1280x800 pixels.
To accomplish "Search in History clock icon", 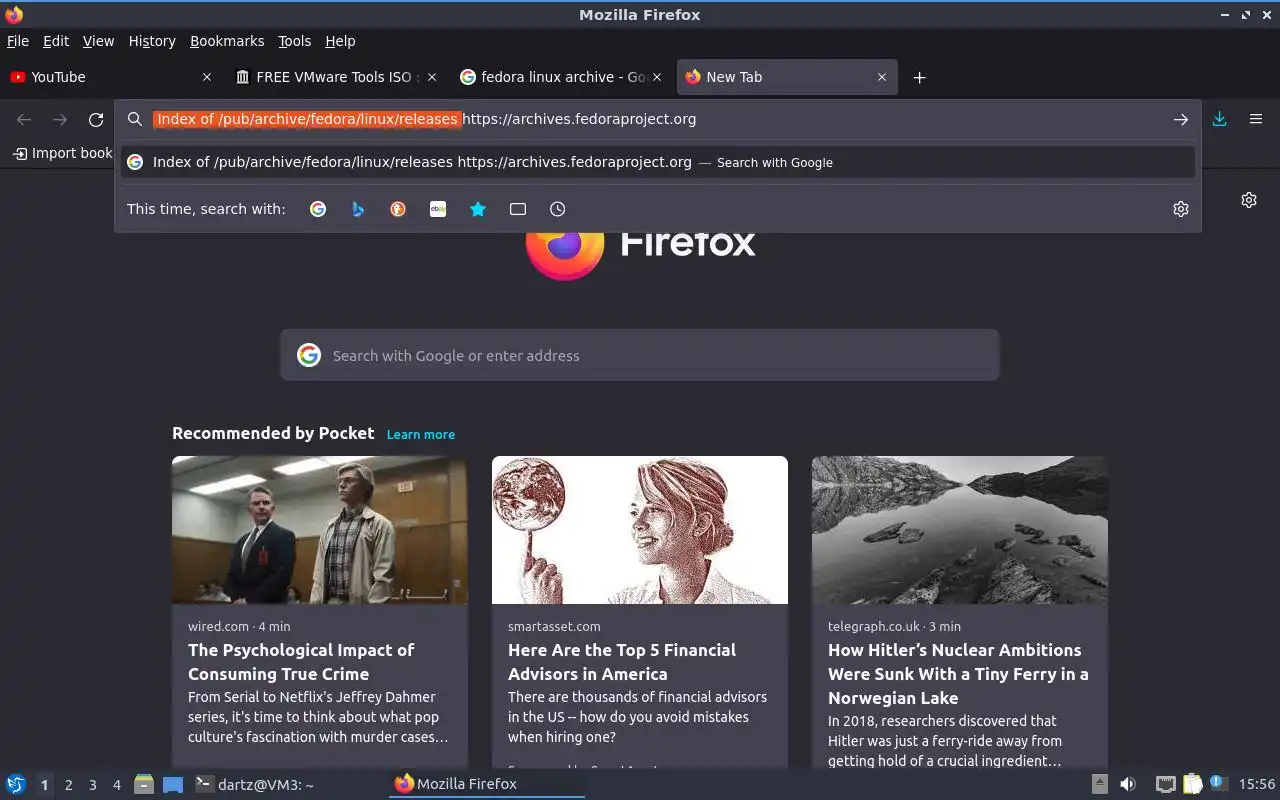I will click(x=558, y=209).
